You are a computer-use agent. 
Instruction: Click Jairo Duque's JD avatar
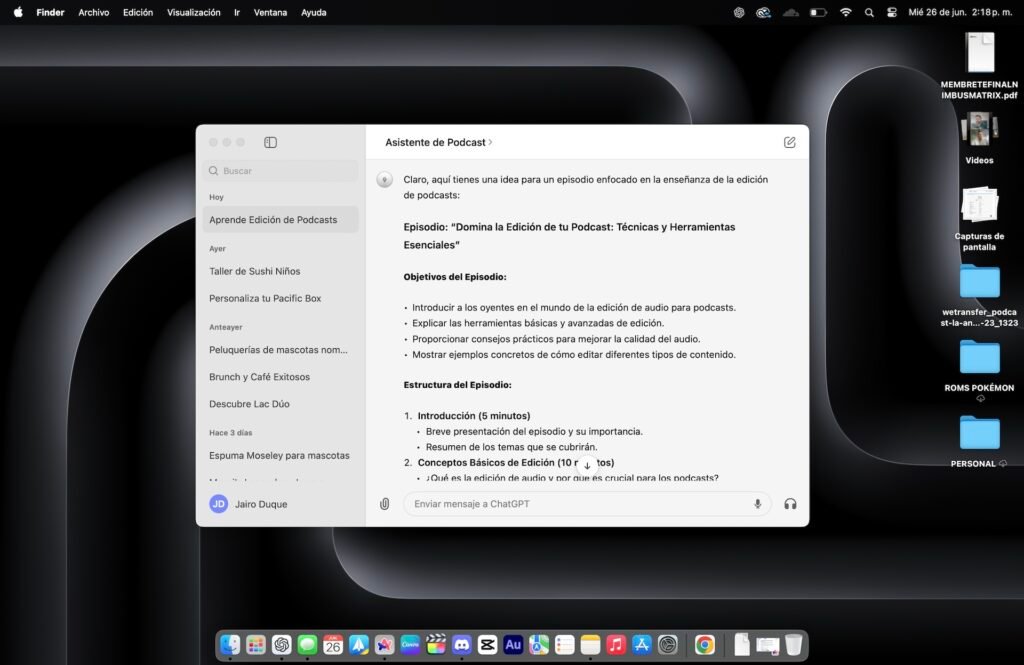219,504
